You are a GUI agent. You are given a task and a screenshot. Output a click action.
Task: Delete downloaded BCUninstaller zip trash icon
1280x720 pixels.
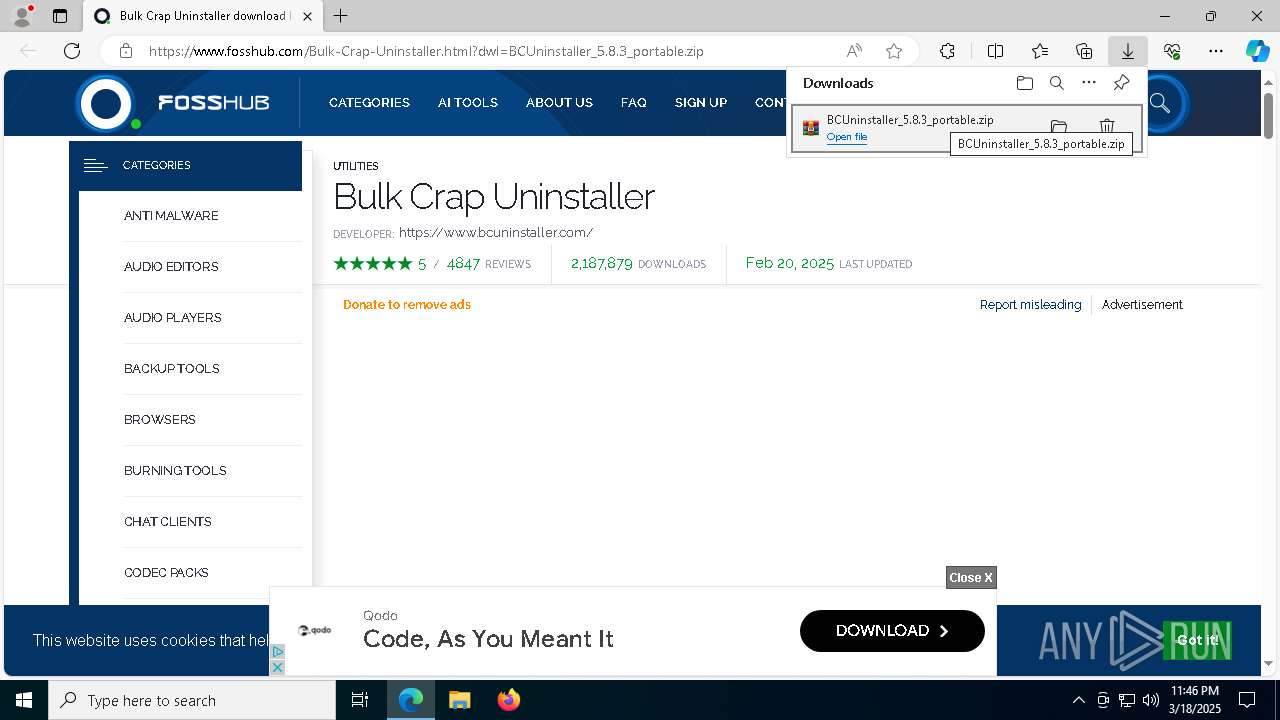click(1107, 126)
